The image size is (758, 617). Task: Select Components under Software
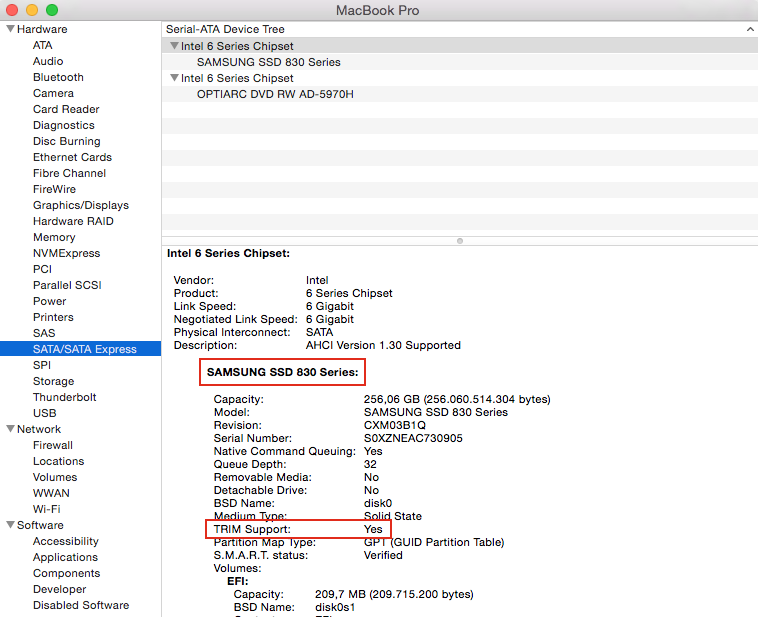click(66, 573)
